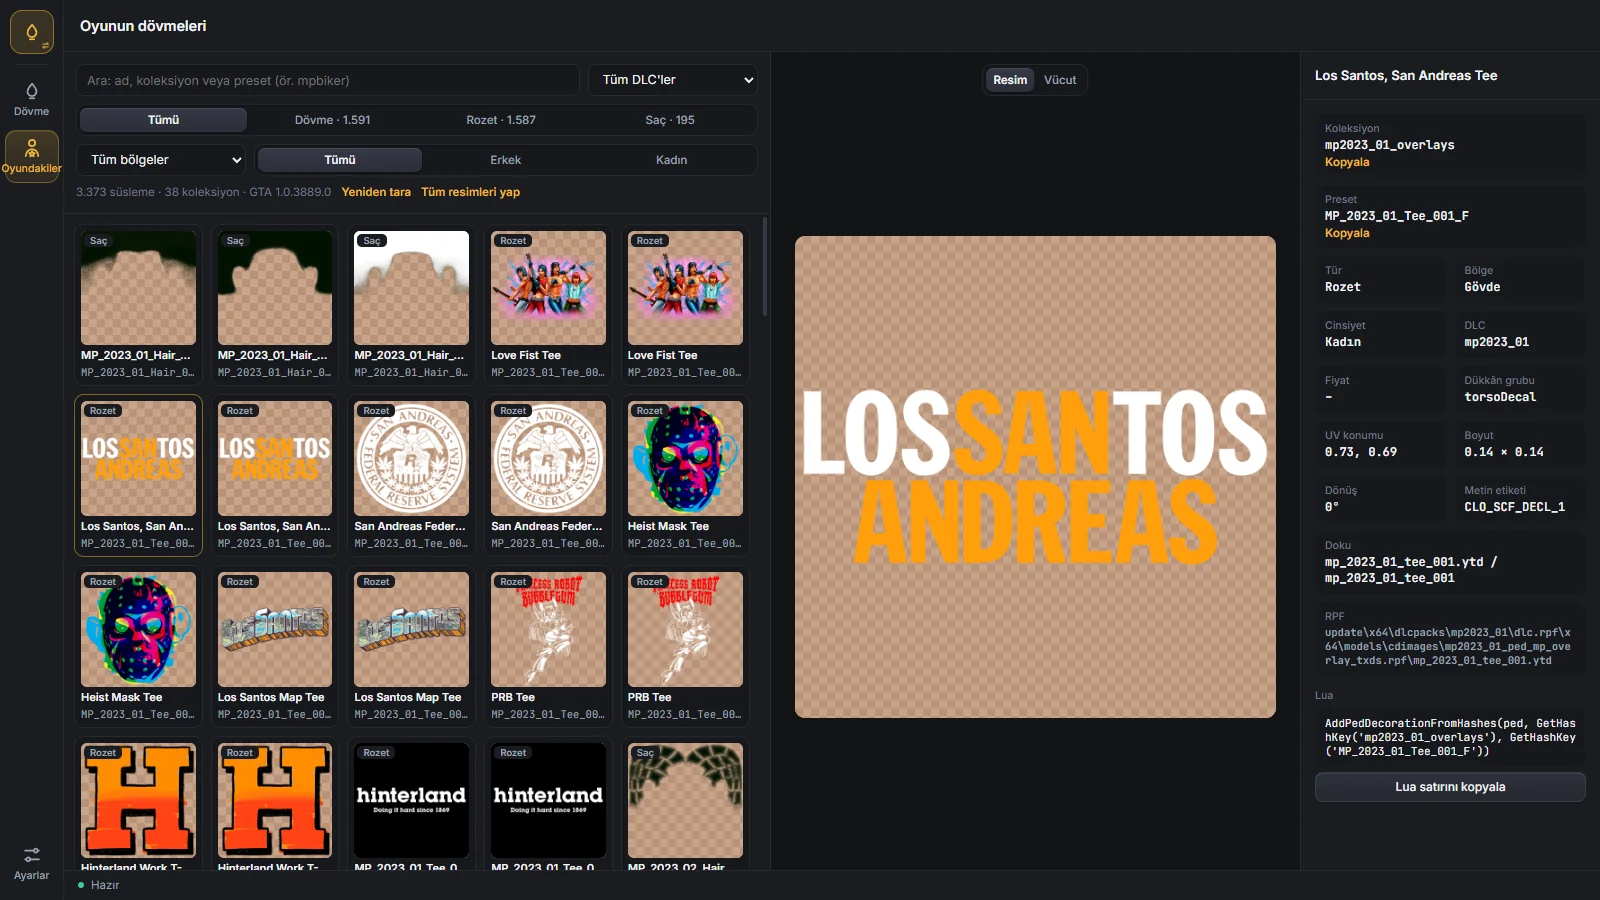
Task: Click the decoration list scrollbar
Action: (765, 267)
